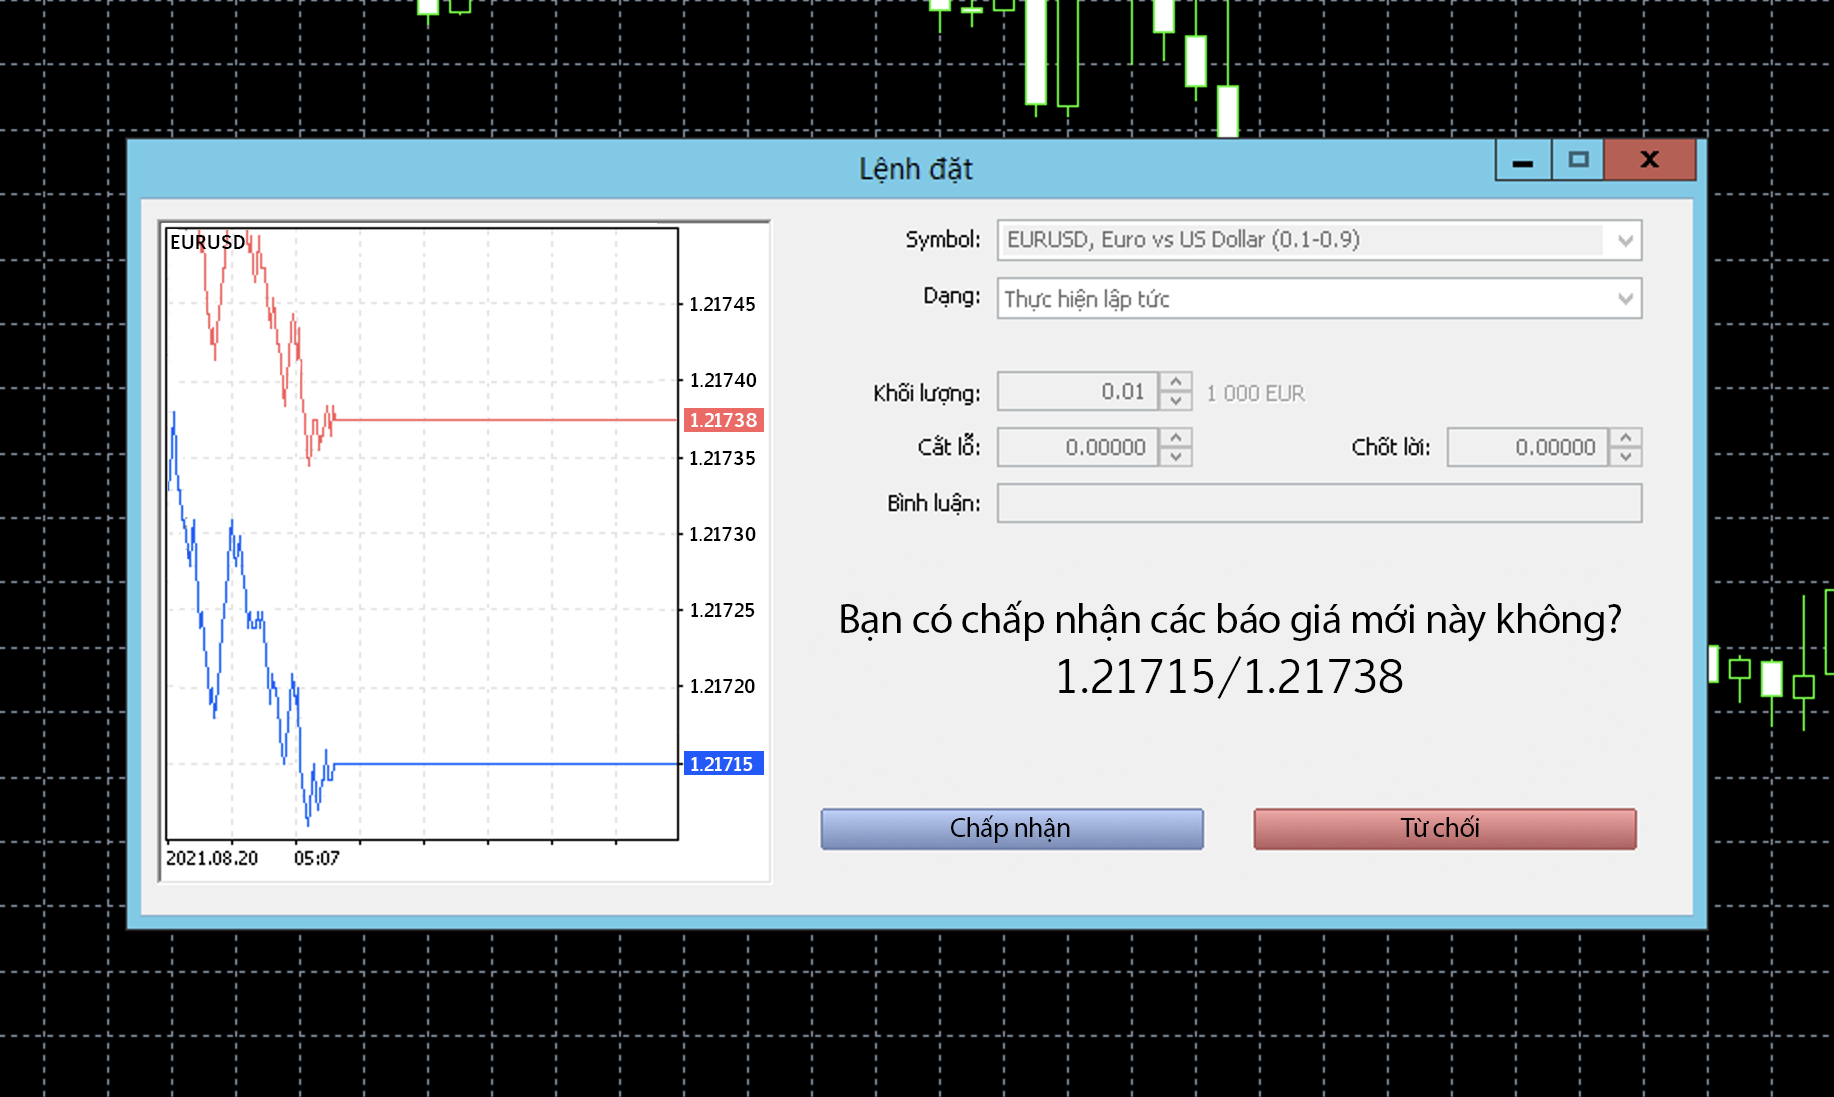Expand the Dạng order type dropdown
Image resolution: width=1834 pixels, height=1097 pixels.
click(1624, 299)
